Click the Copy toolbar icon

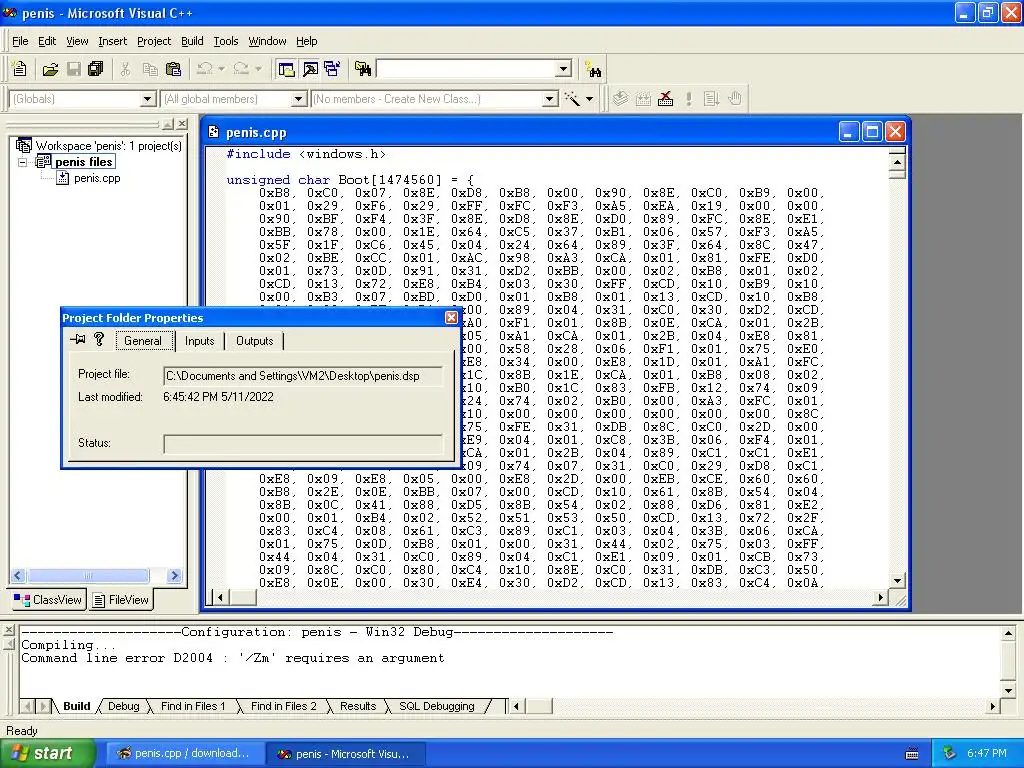(x=150, y=69)
